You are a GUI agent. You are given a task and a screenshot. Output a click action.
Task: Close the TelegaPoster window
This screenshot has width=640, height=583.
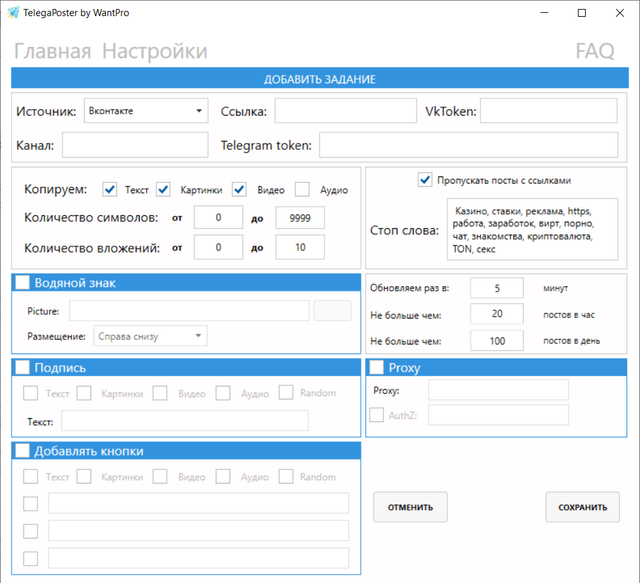[x=620, y=13]
